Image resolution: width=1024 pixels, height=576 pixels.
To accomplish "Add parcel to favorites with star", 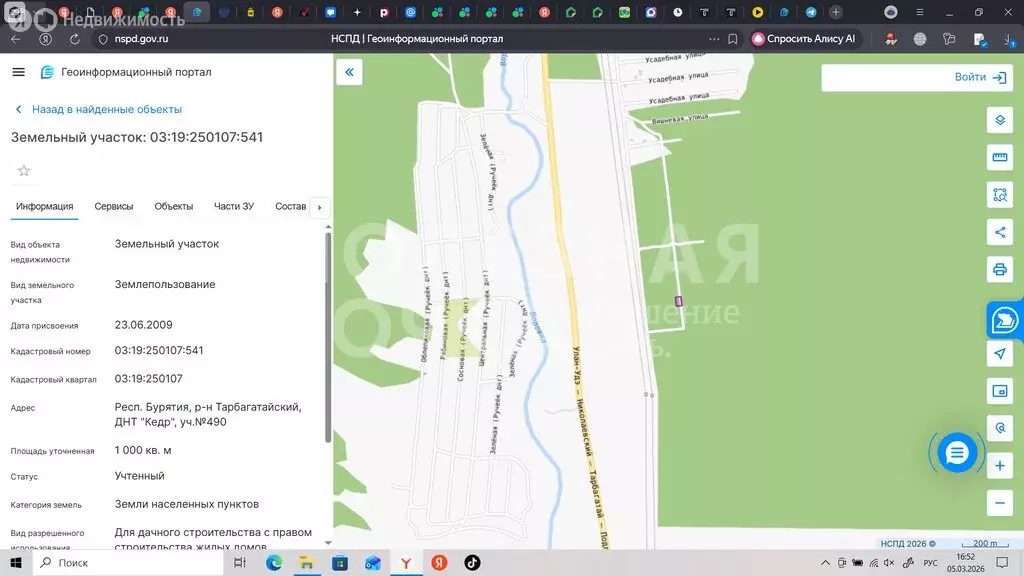I will pyautogui.click(x=24, y=171).
